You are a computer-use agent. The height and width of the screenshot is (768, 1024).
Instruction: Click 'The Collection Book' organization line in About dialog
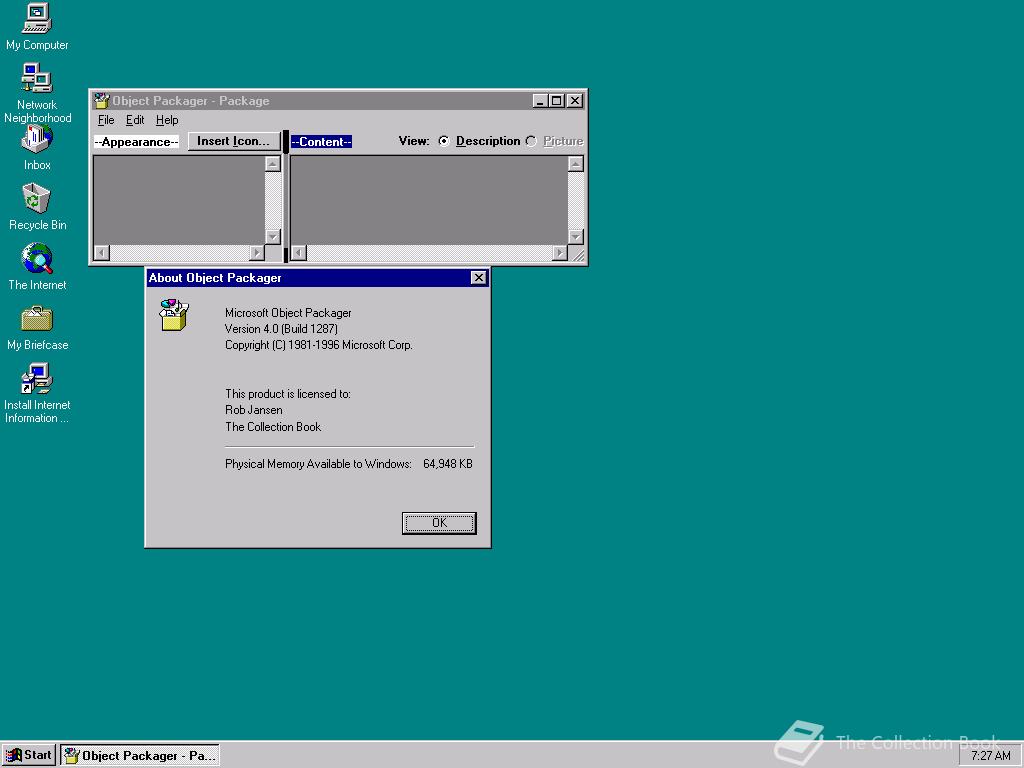click(273, 426)
